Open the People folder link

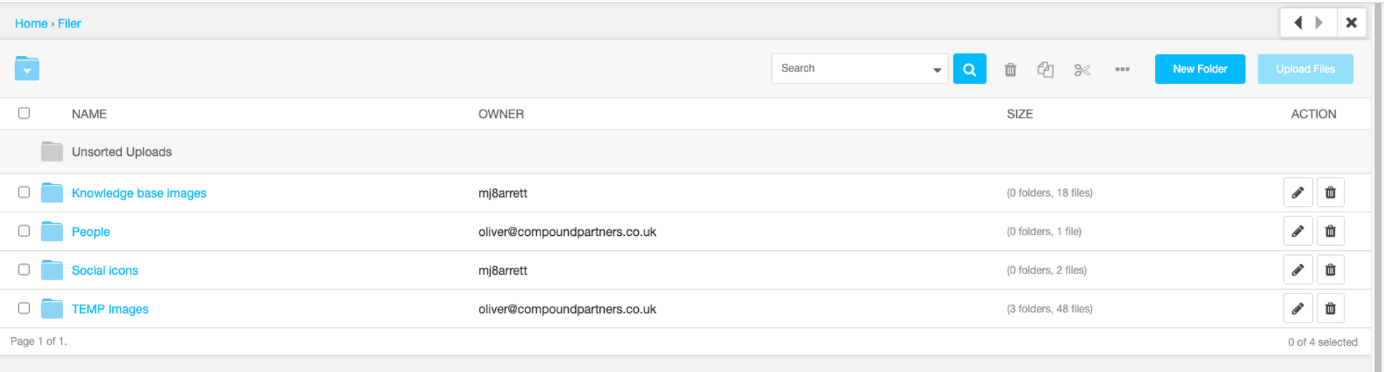click(91, 232)
